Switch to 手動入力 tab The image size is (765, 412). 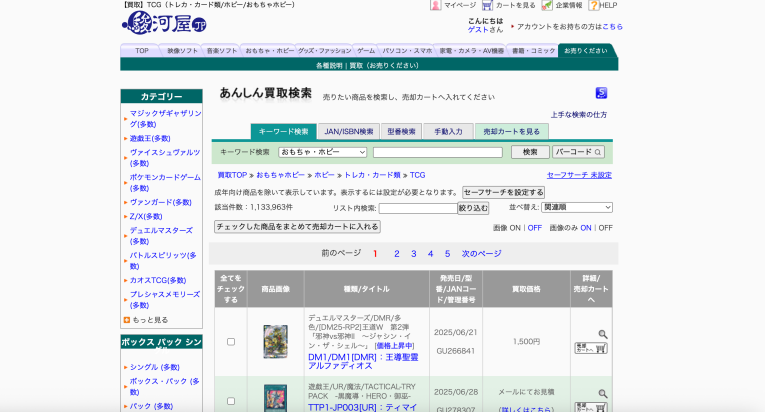pos(448,132)
